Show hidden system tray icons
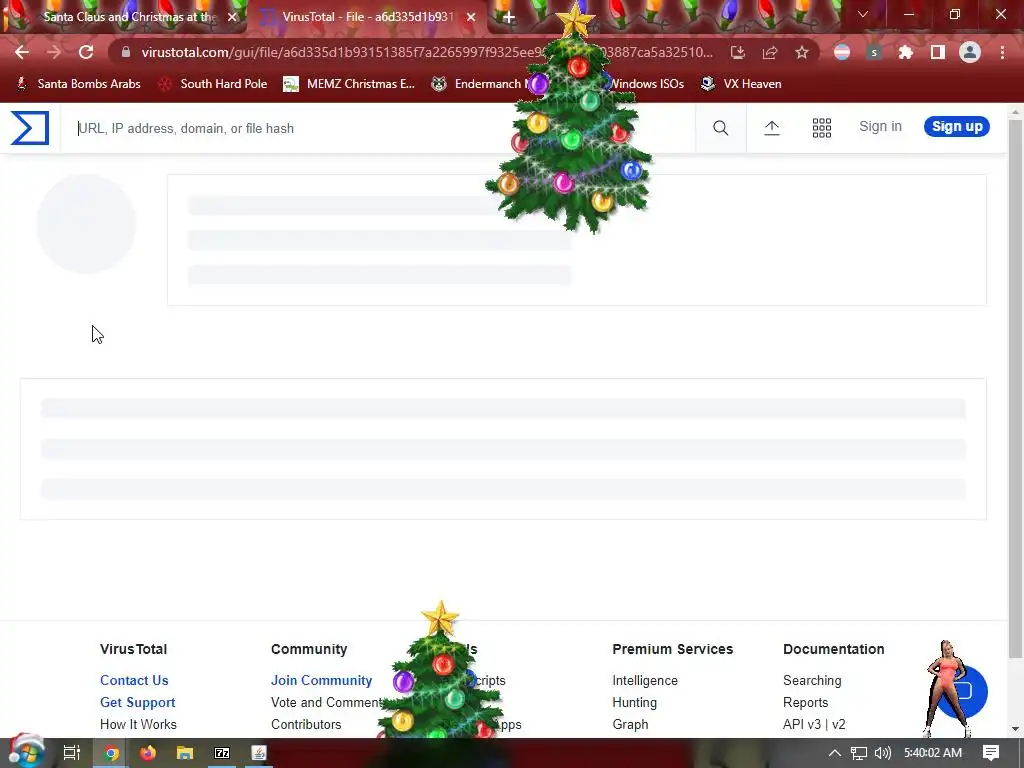The height and width of the screenshot is (768, 1024). click(x=835, y=753)
